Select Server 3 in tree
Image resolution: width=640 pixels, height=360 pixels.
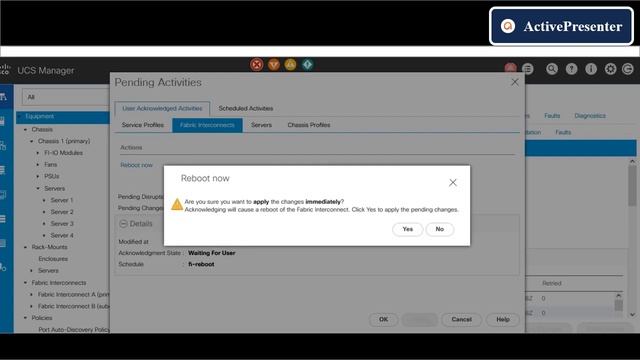pyautogui.click(x=62, y=224)
